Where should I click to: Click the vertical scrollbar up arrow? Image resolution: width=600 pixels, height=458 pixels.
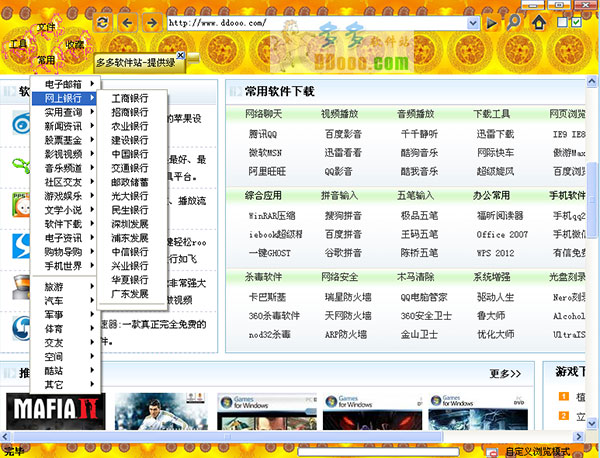(592, 81)
